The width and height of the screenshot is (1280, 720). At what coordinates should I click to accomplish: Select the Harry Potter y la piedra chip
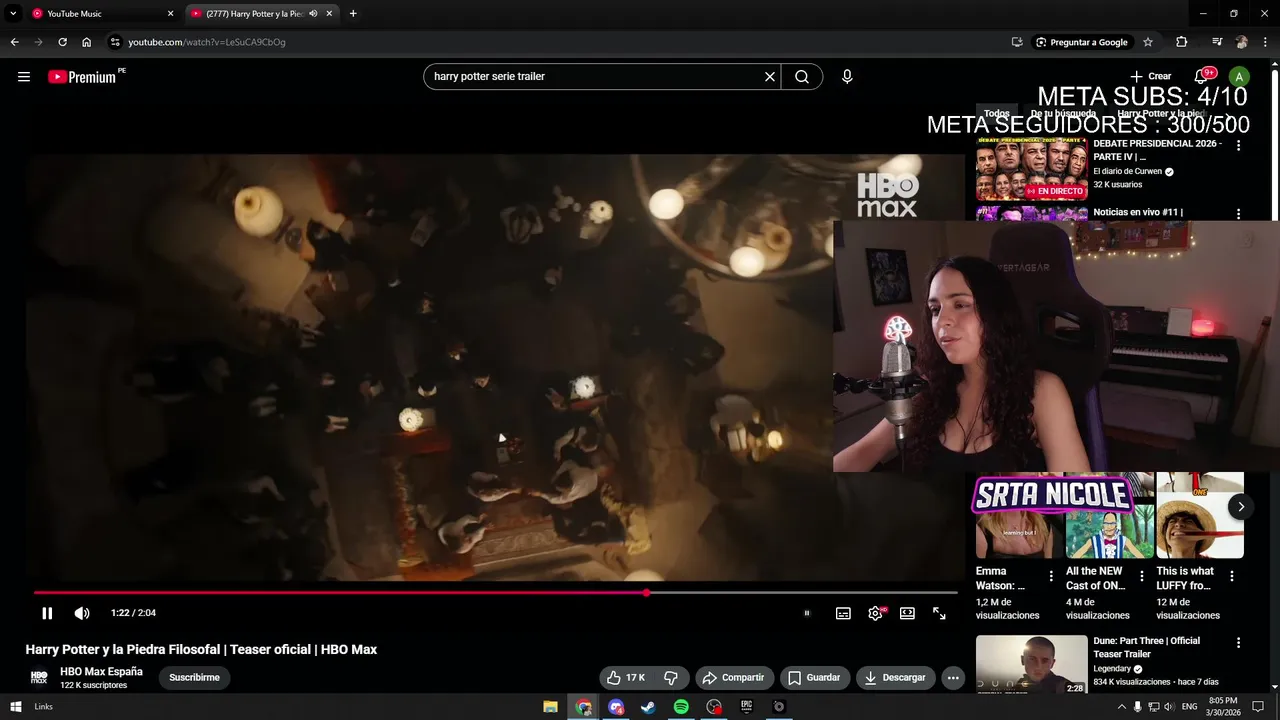(x=1160, y=113)
